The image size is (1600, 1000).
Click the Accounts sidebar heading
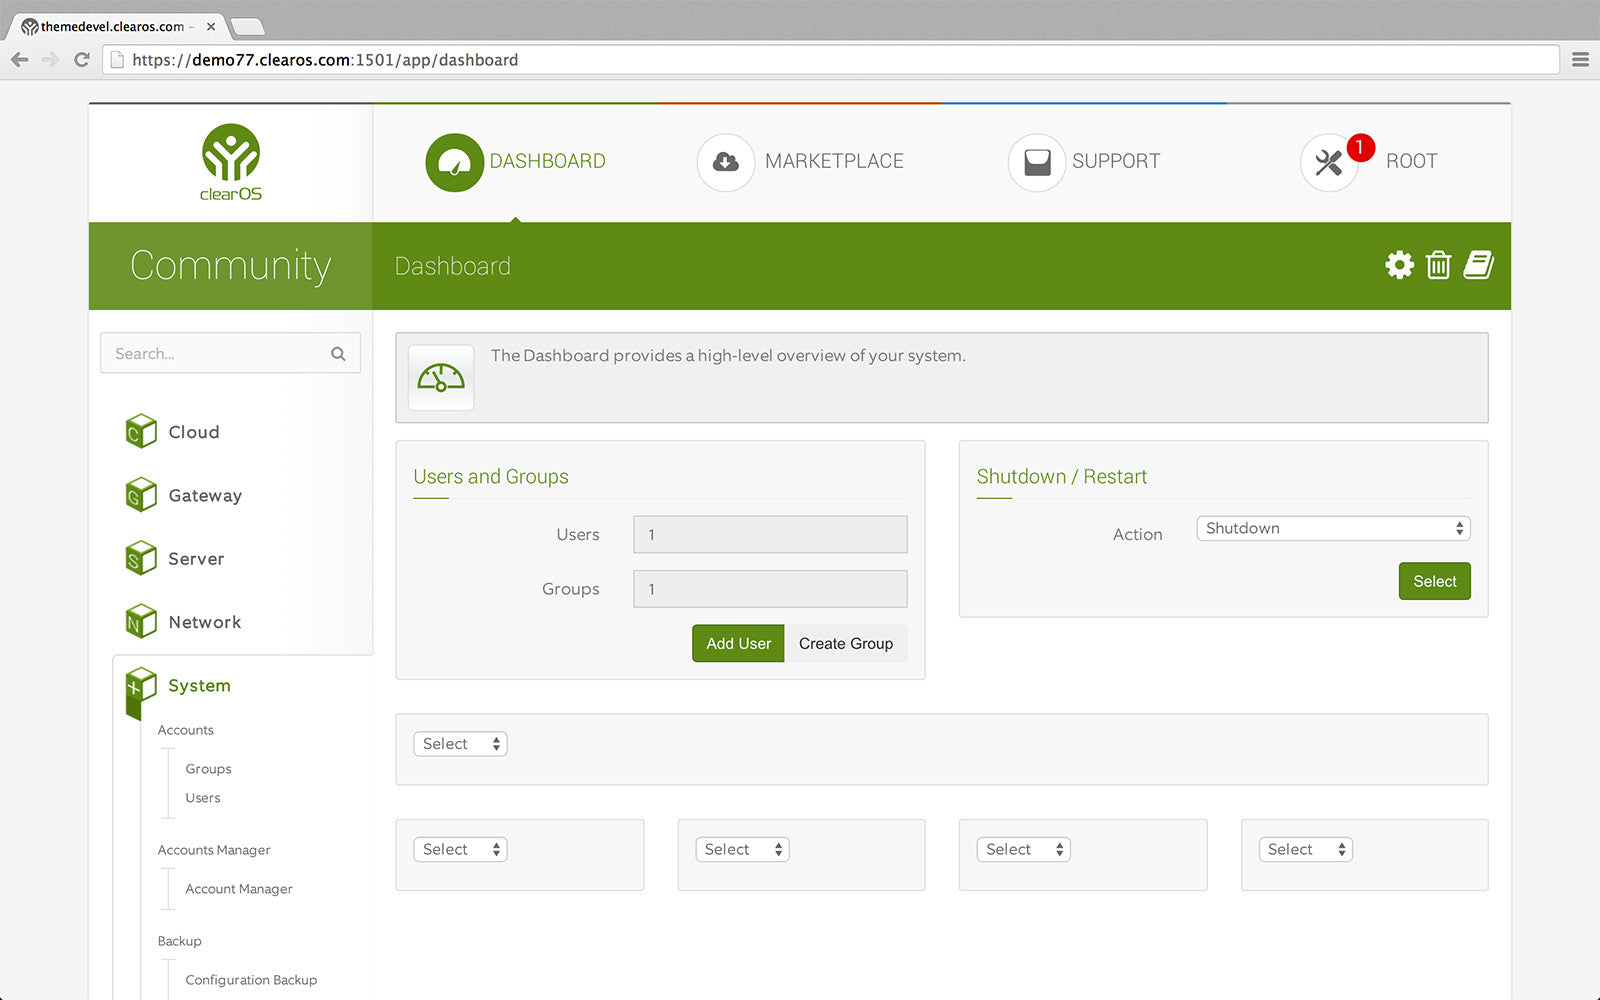point(186,730)
